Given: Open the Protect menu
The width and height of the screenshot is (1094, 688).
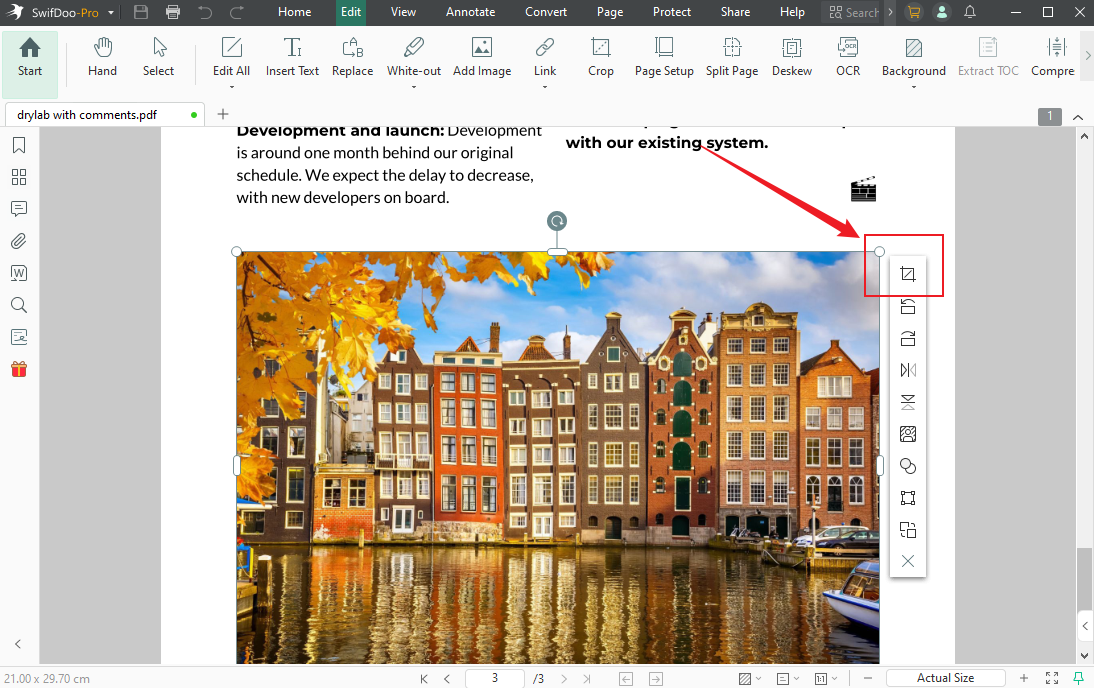Looking at the screenshot, I should [x=671, y=12].
